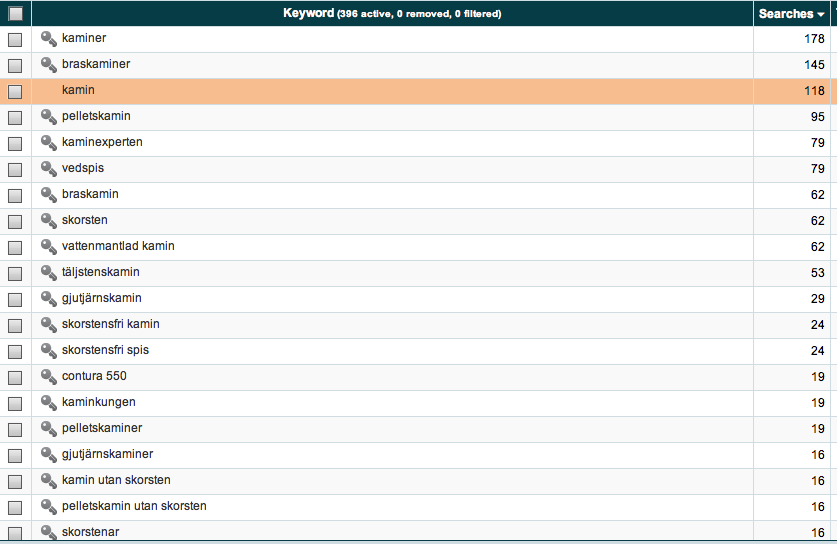This screenshot has height=544, width=837.
Task: Click the kamin utan skorsten keyword
Action: coord(116,480)
